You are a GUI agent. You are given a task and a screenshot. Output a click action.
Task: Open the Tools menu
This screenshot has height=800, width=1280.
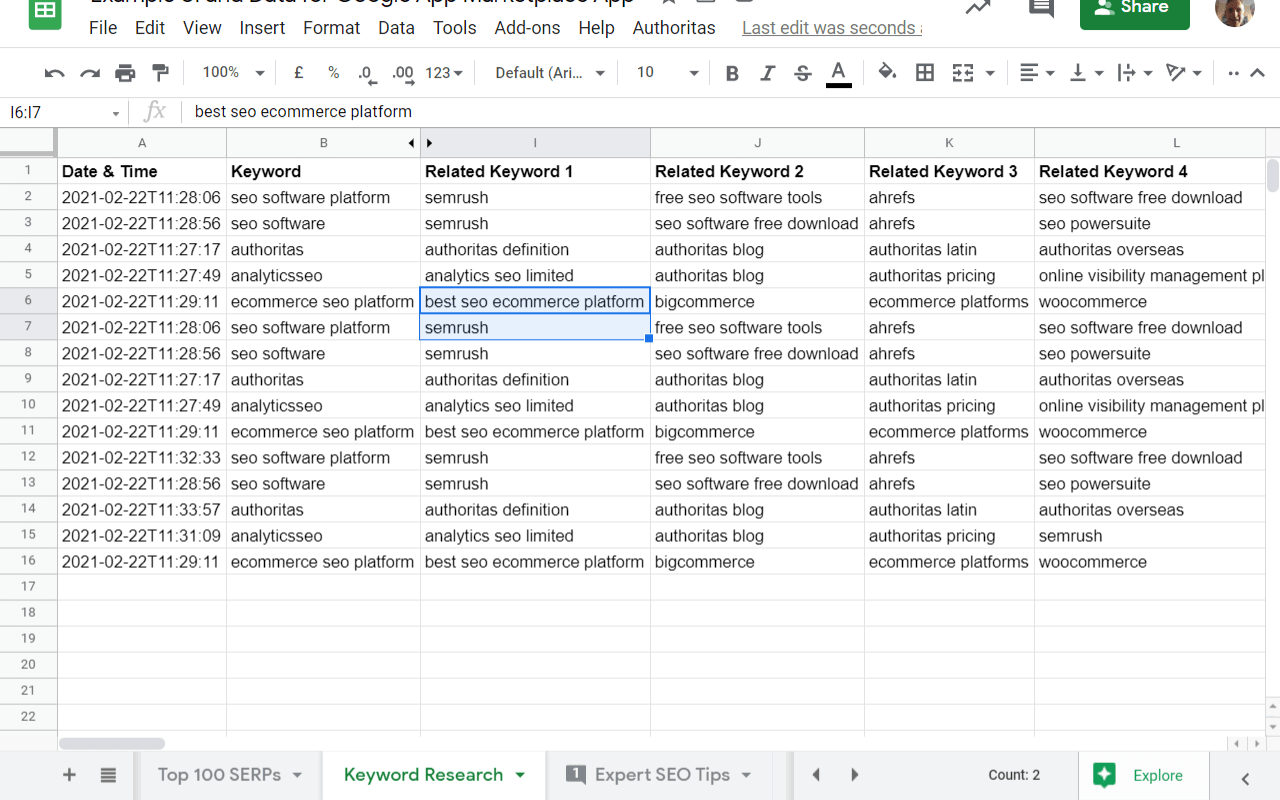tap(455, 28)
